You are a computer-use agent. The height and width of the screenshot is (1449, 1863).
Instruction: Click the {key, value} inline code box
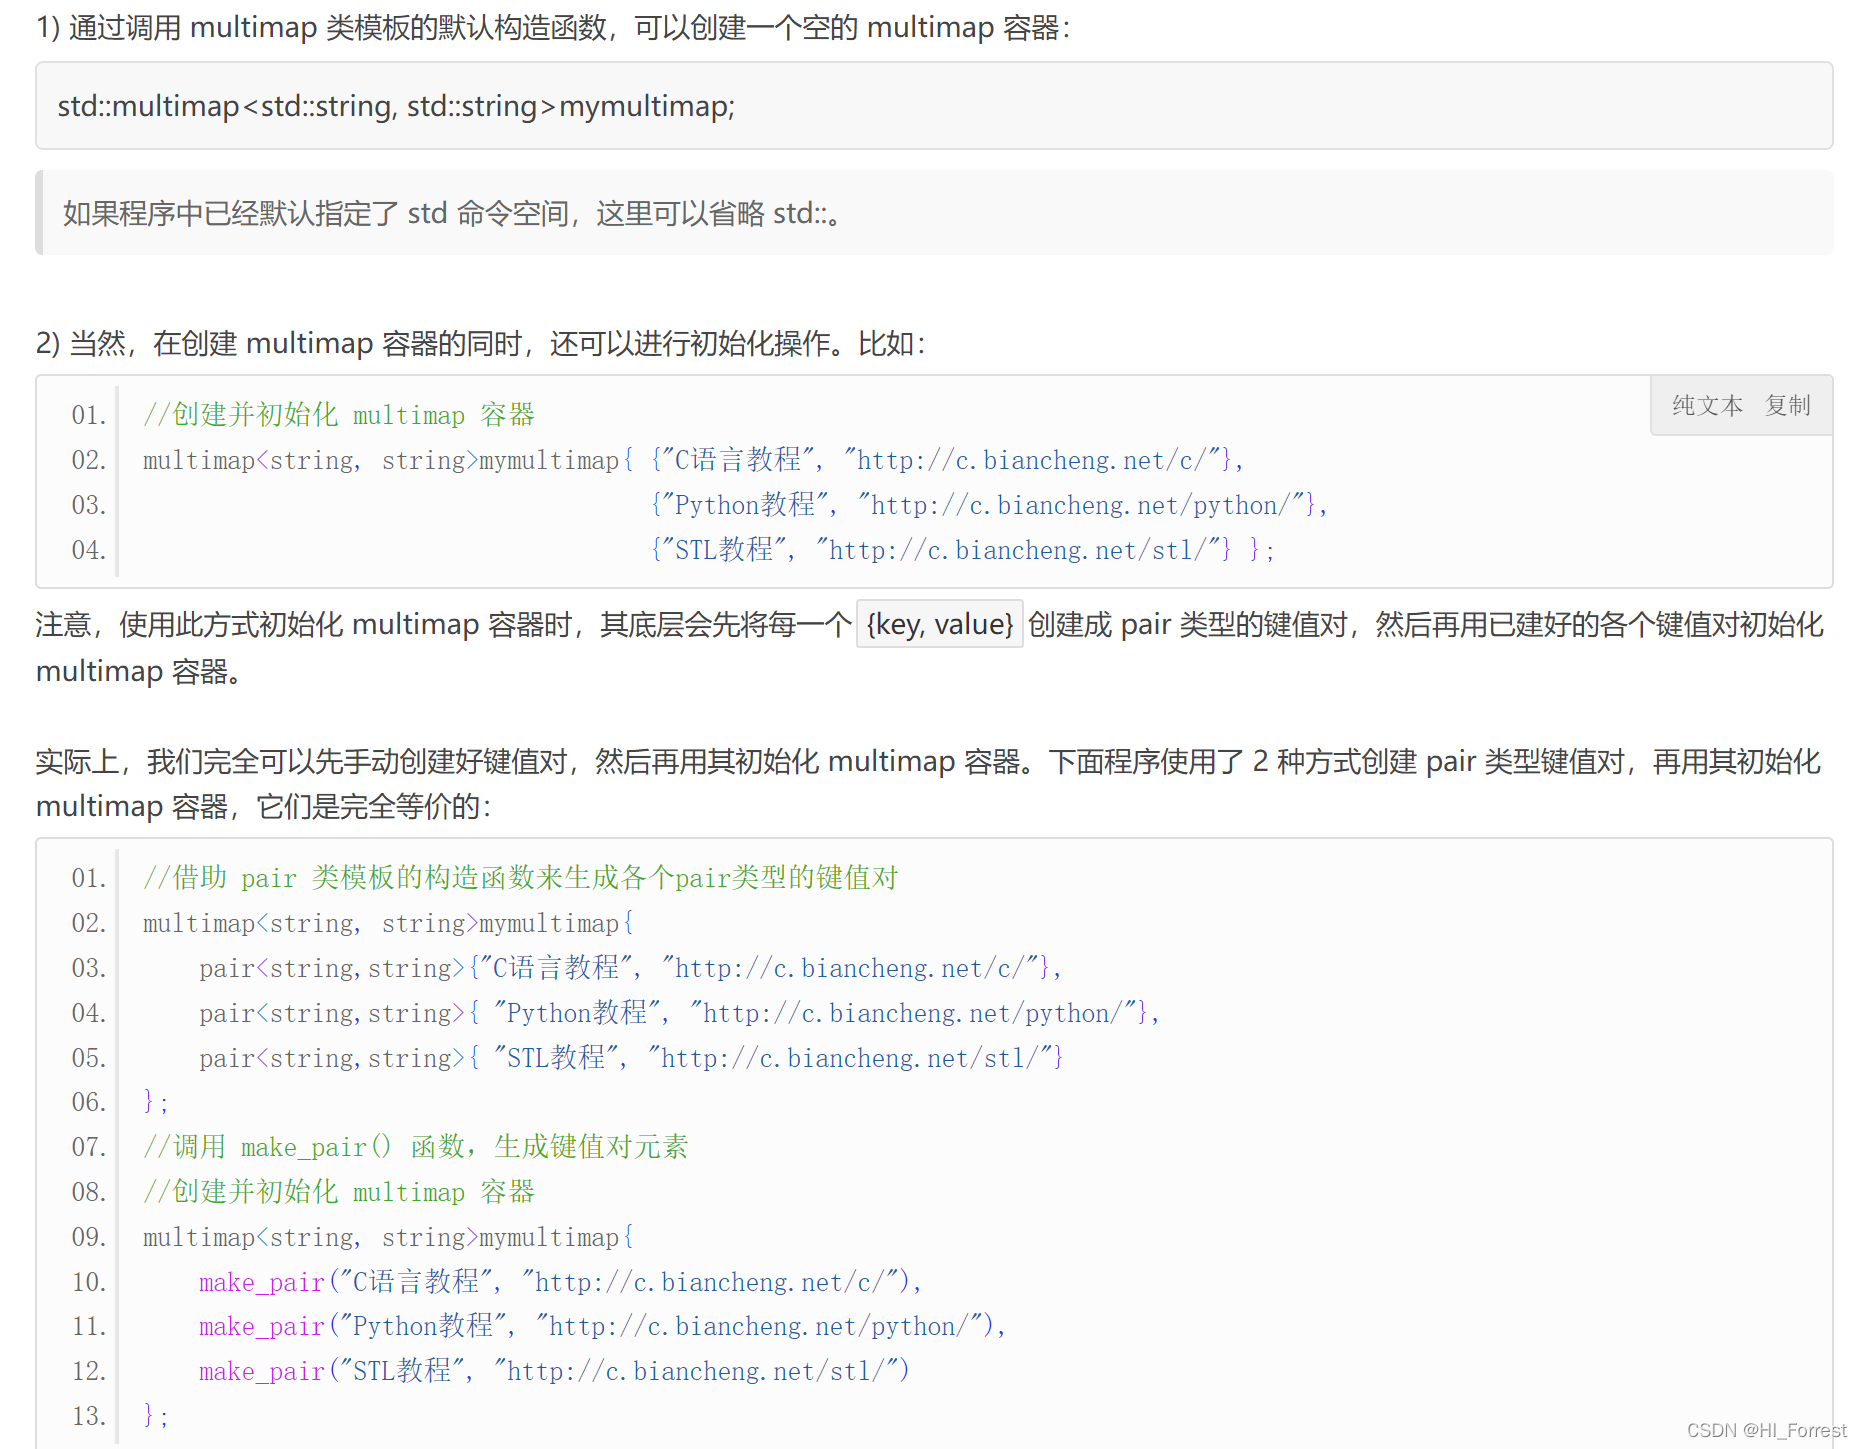[940, 624]
